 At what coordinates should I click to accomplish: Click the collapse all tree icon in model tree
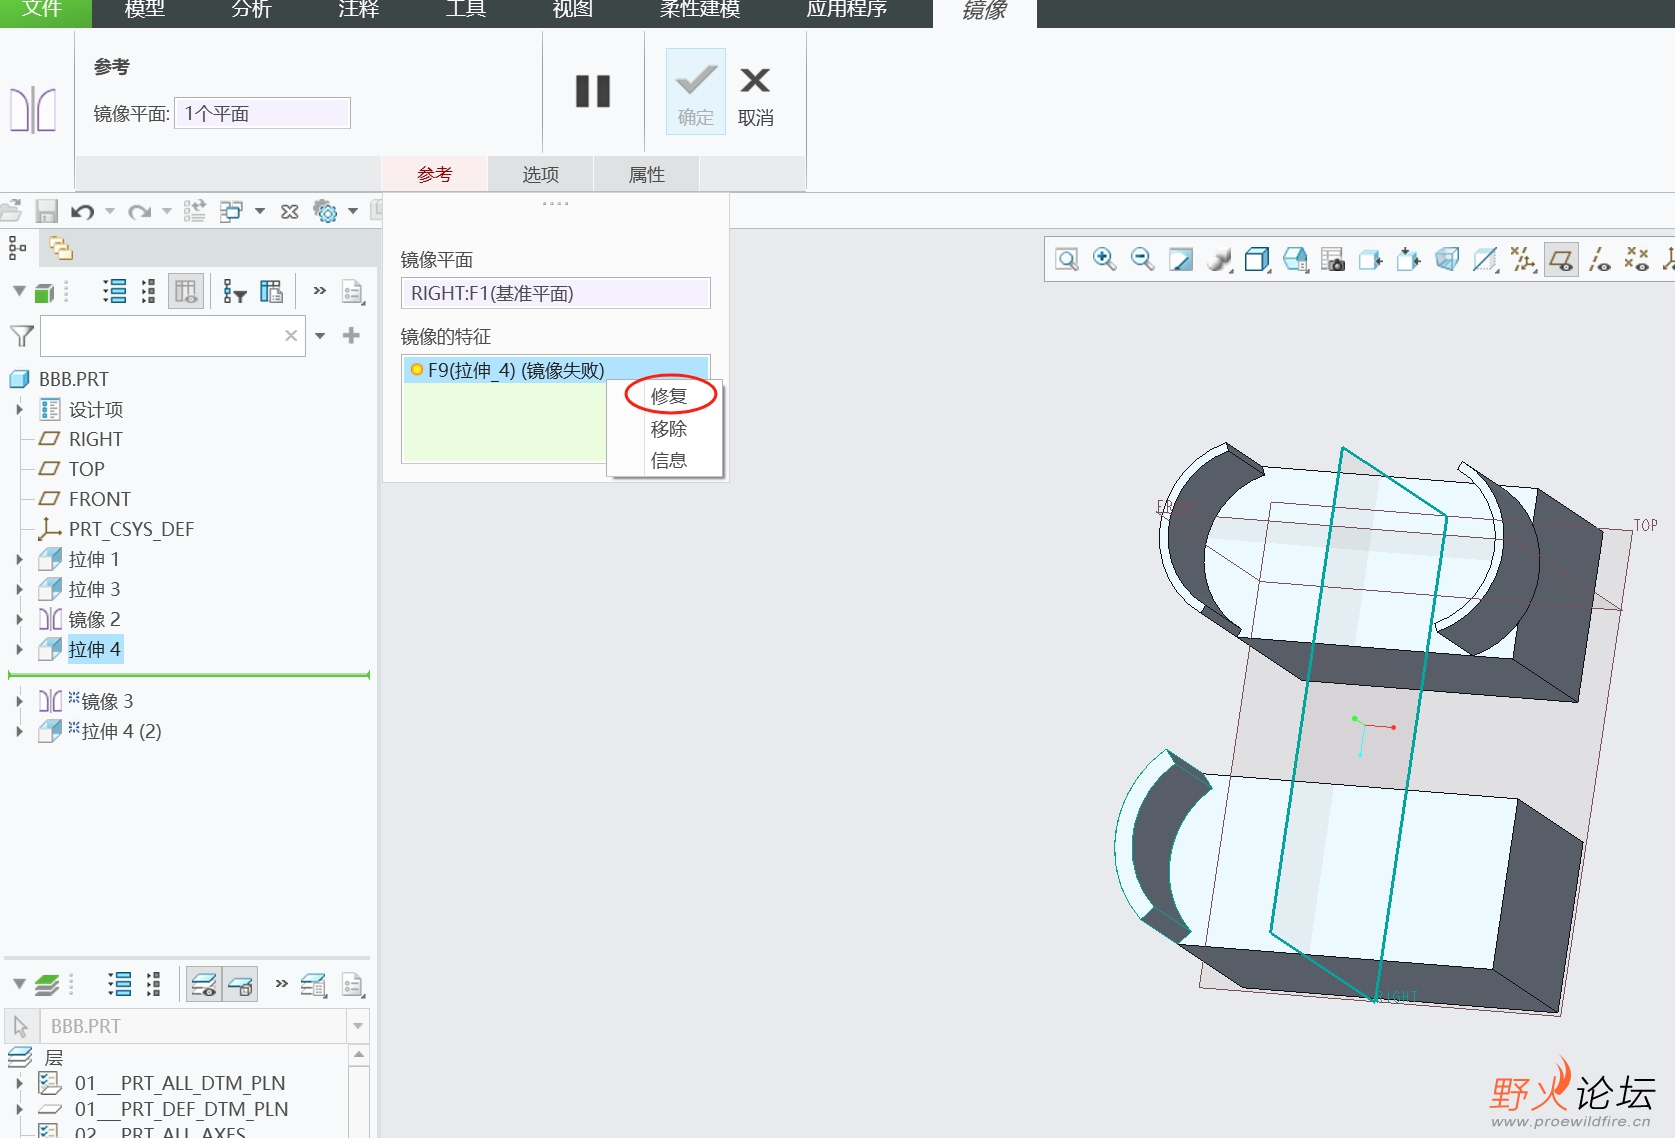(x=149, y=291)
